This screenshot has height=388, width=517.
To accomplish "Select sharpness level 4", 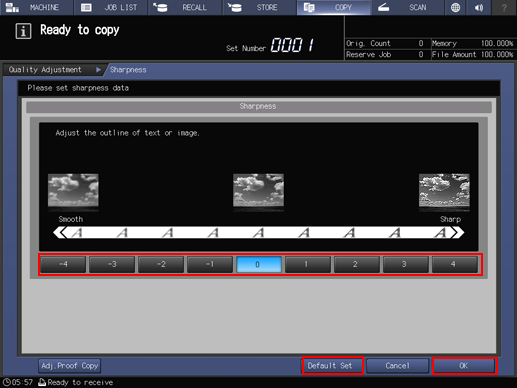I will click(454, 264).
